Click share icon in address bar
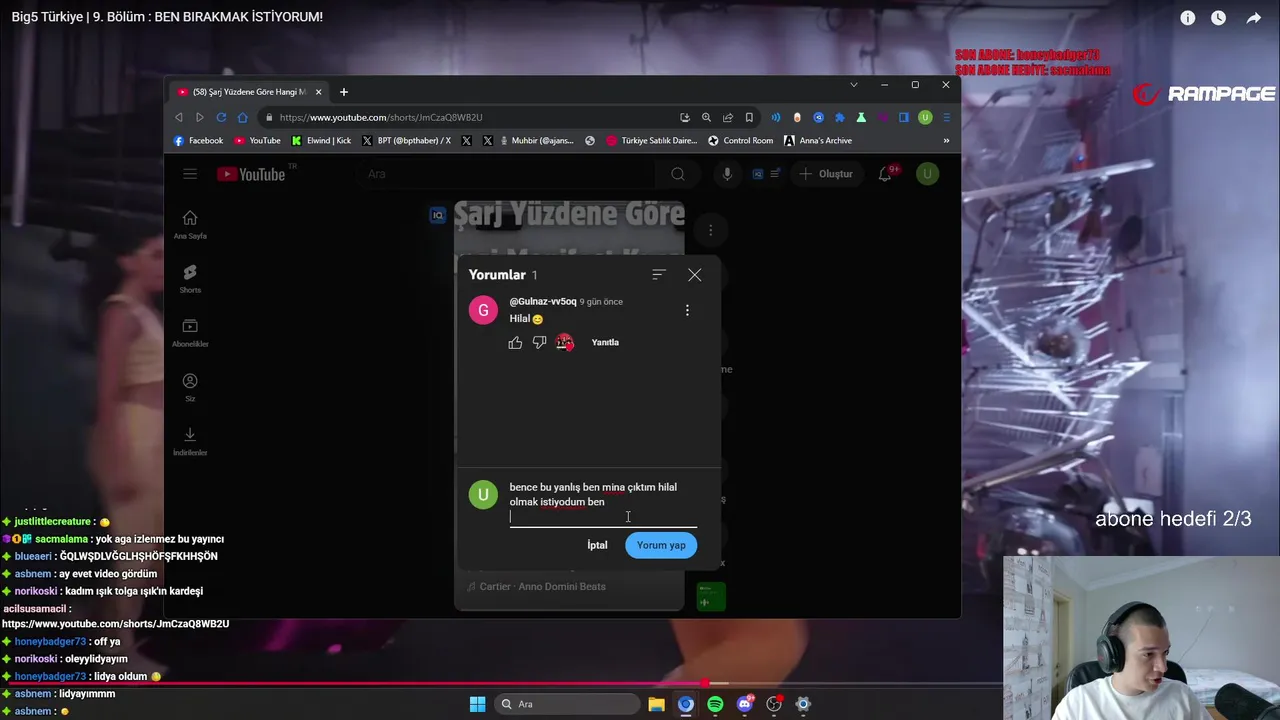The width and height of the screenshot is (1280, 720). 728,117
